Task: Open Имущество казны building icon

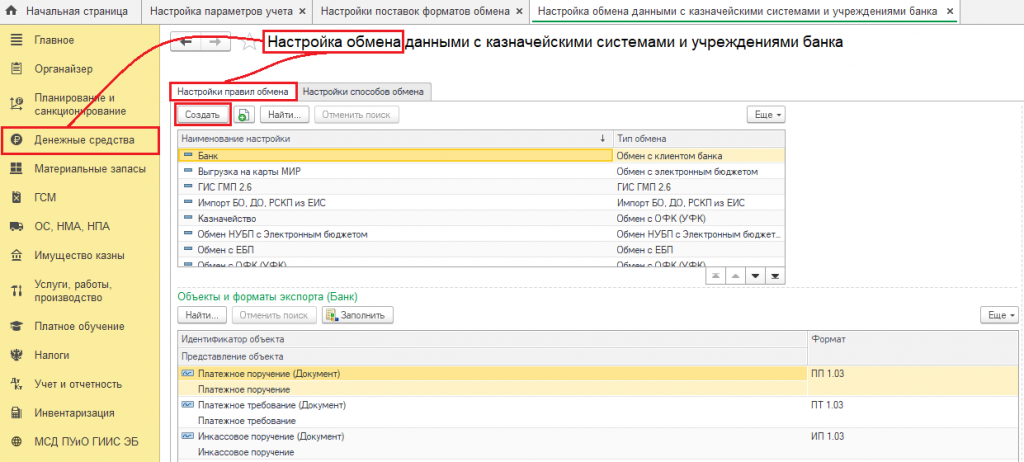Action: pyautogui.click(x=17, y=256)
